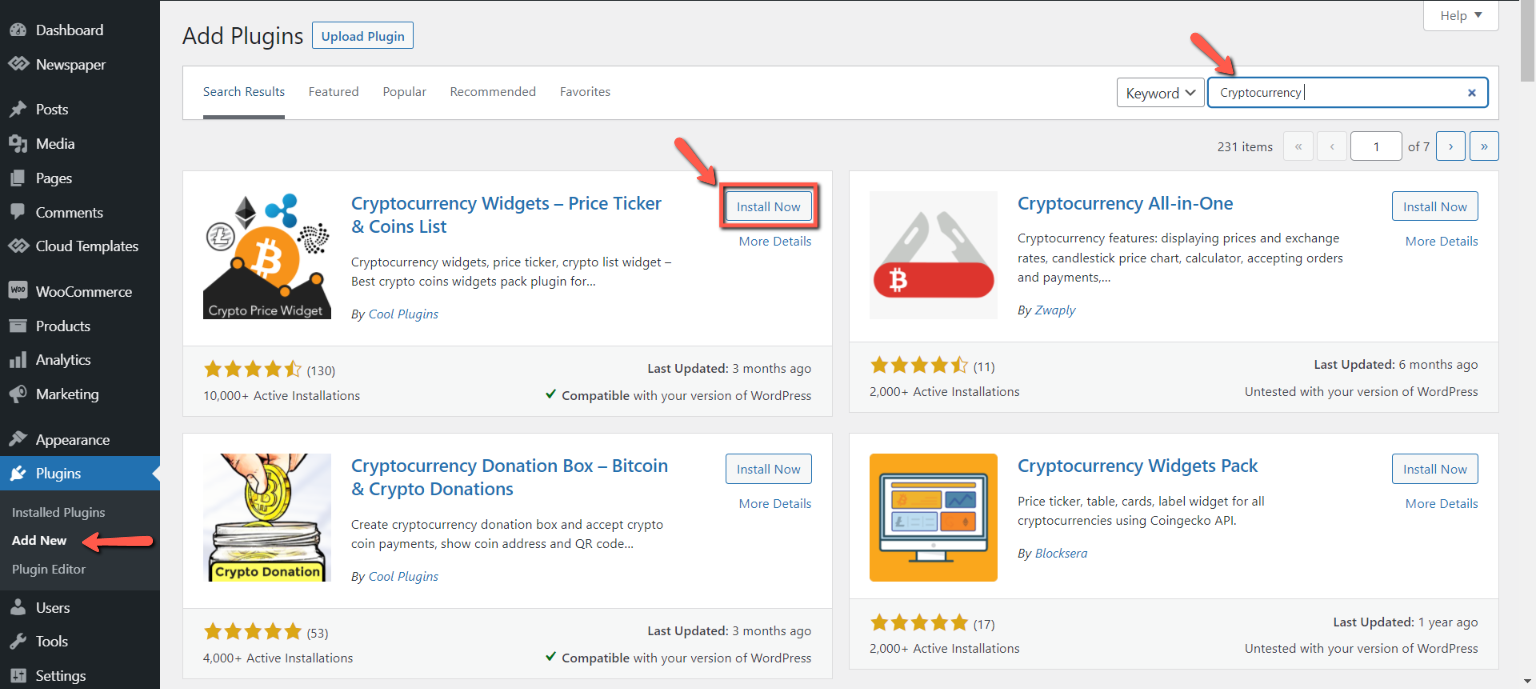Screen dimensions: 1536x689
Task: Switch to the Recommended tab
Action: (x=493, y=91)
